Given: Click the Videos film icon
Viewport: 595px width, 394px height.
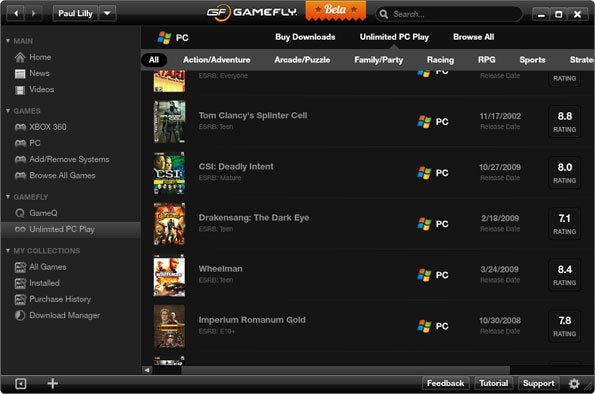Looking at the screenshot, I should click(20, 90).
